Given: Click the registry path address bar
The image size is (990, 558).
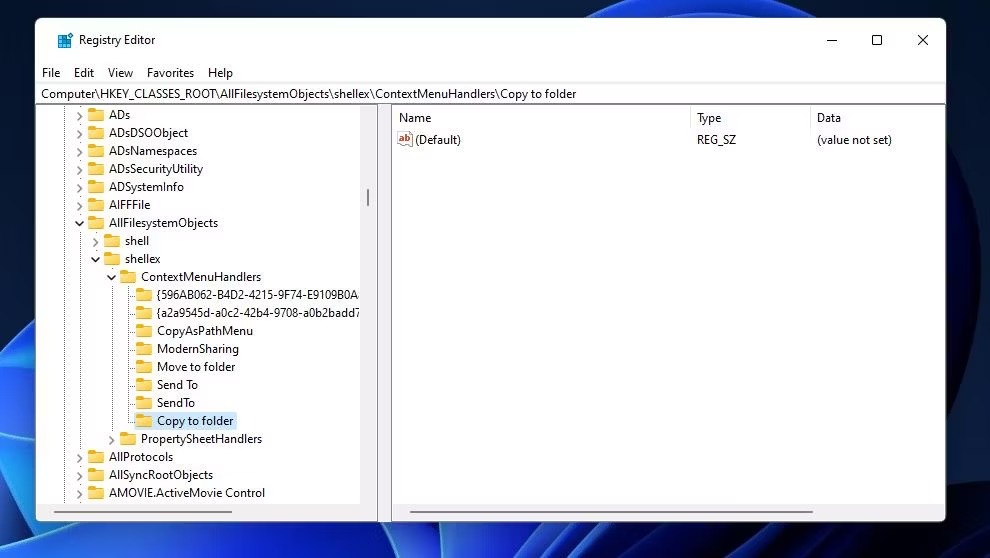Looking at the screenshot, I should click(491, 94).
